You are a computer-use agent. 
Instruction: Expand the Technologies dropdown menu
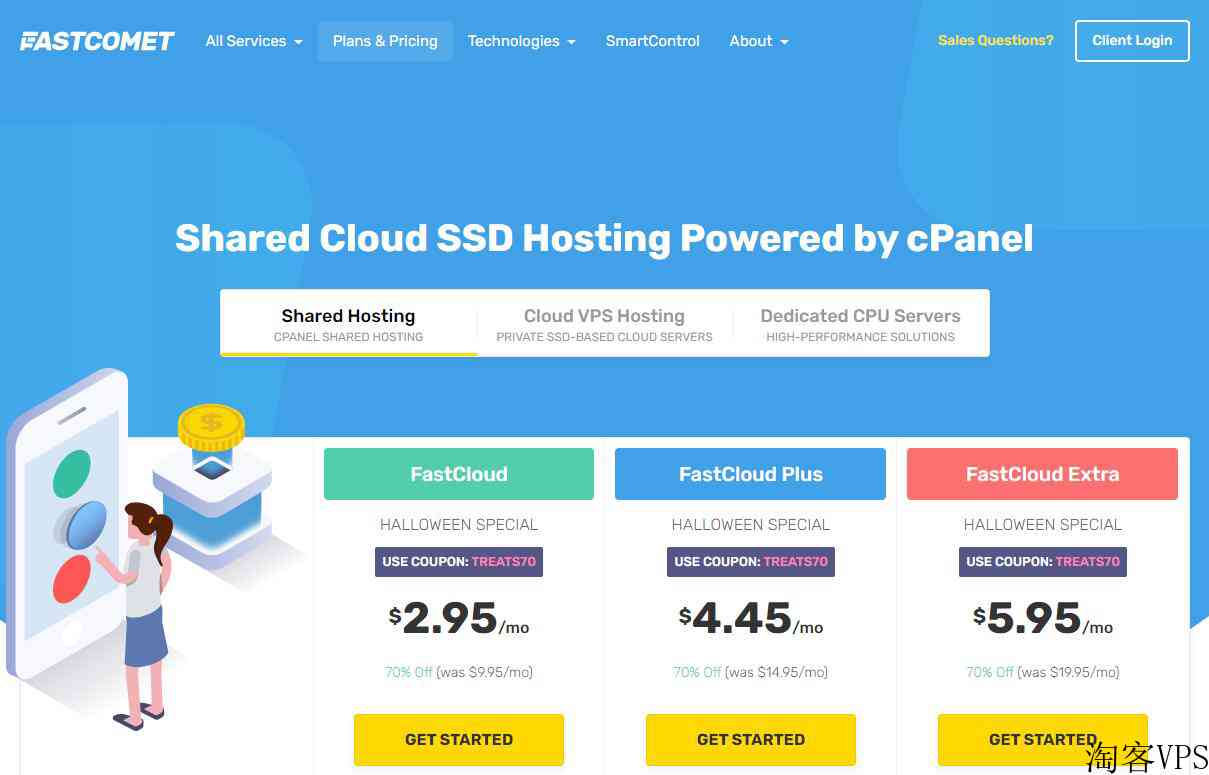click(x=521, y=41)
